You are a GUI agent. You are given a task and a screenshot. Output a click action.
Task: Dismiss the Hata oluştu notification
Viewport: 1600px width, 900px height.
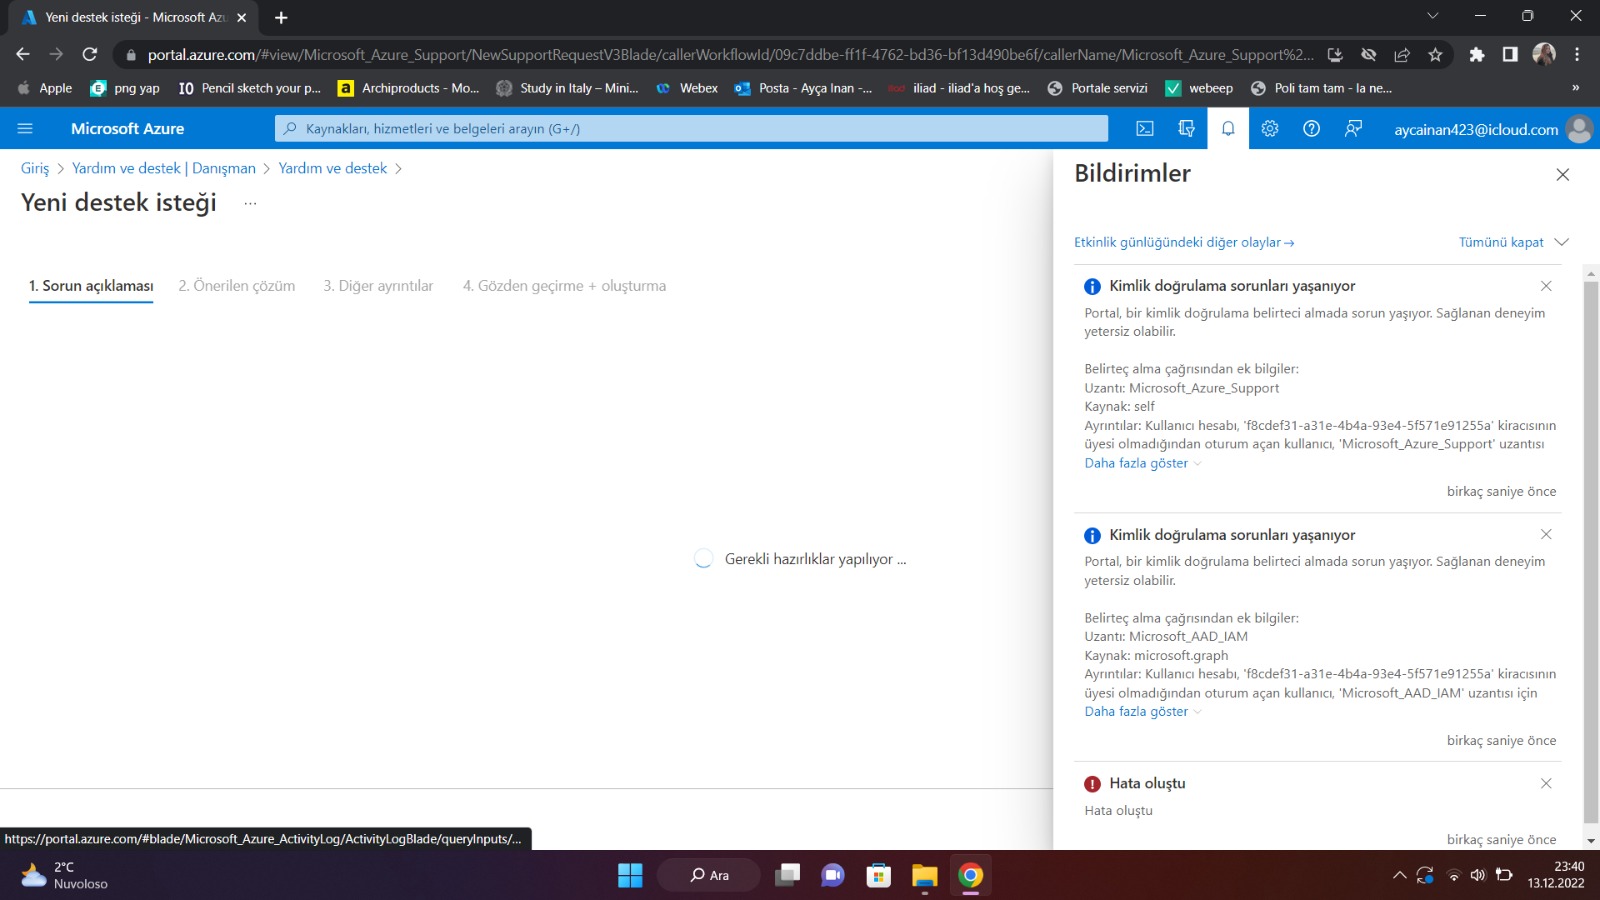[x=1546, y=783]
